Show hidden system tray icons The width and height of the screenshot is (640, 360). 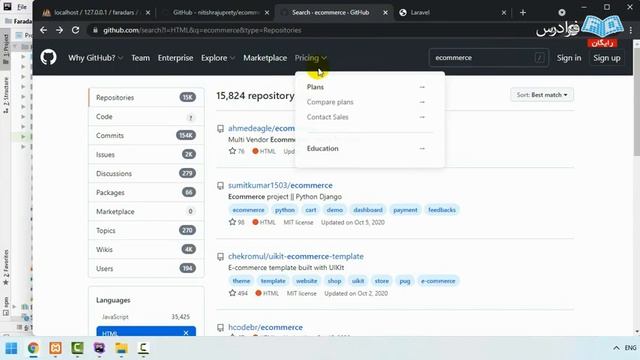coord(616,348)
